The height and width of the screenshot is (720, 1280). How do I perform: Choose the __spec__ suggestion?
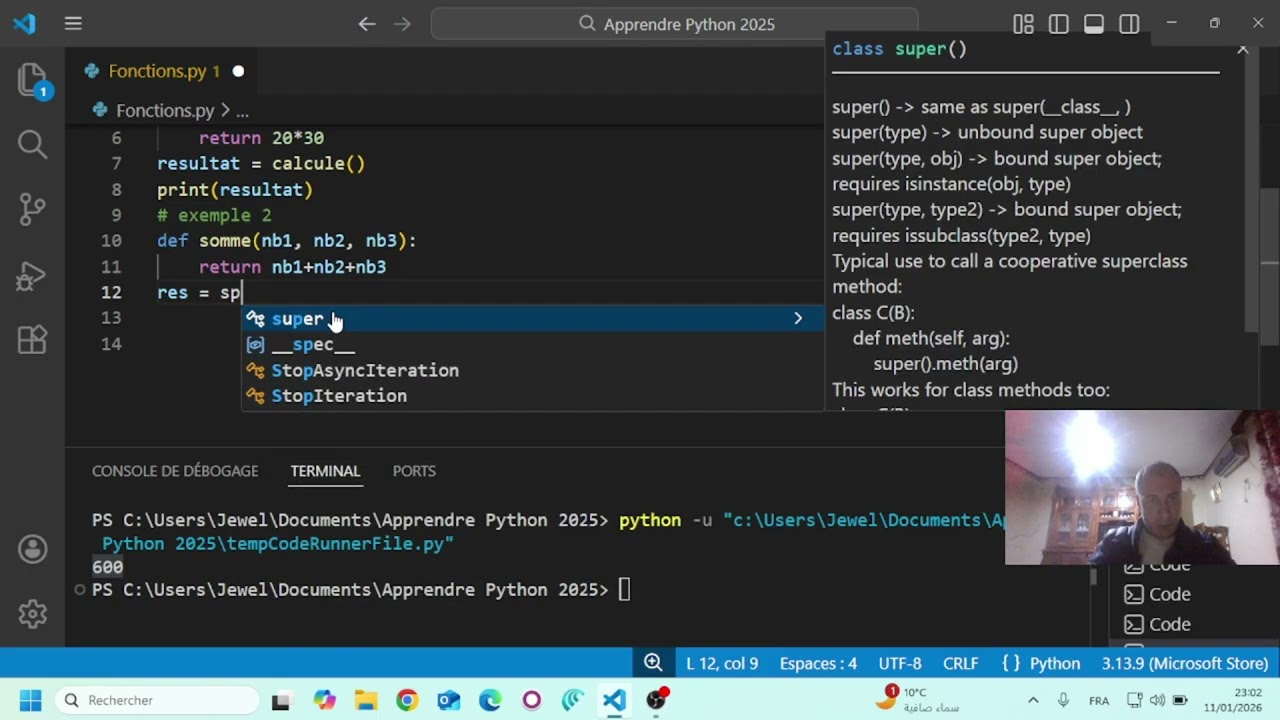click(532, 344)
